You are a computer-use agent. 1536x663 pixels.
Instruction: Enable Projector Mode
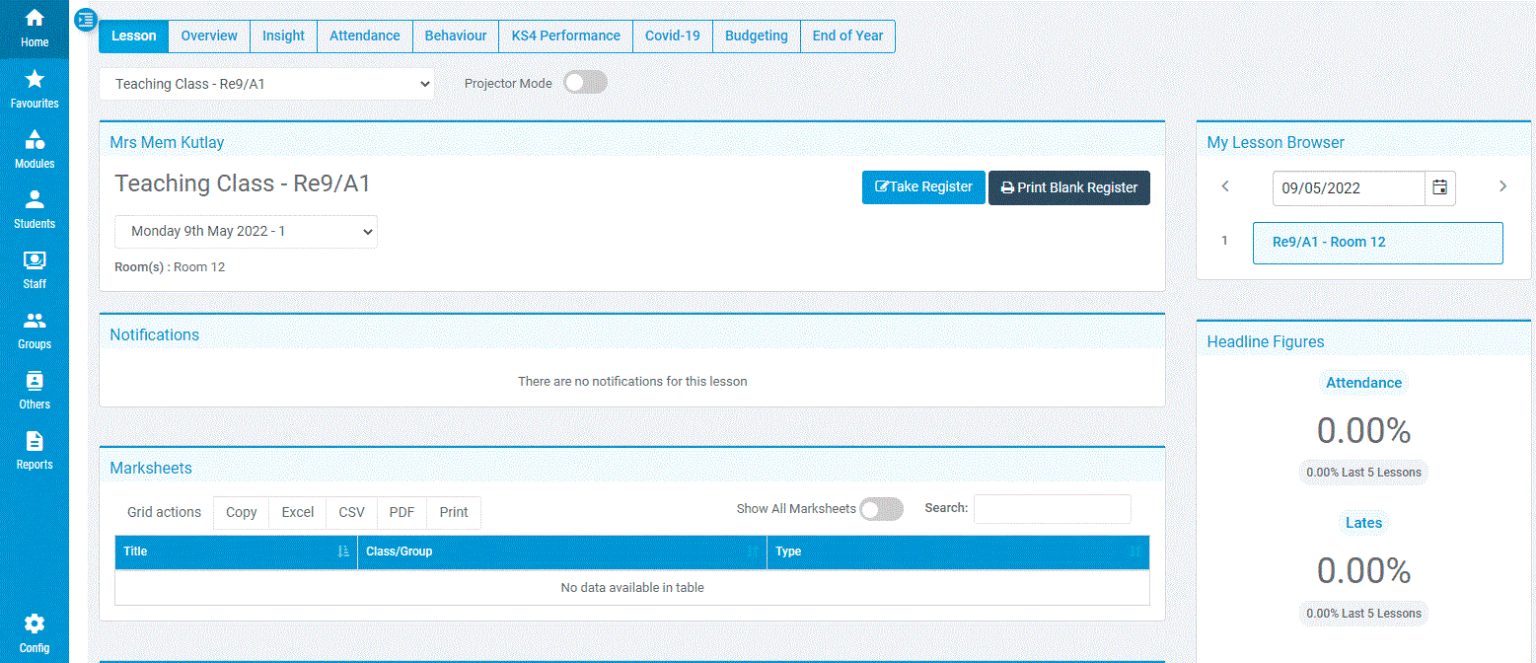click(x=585, y=82)
